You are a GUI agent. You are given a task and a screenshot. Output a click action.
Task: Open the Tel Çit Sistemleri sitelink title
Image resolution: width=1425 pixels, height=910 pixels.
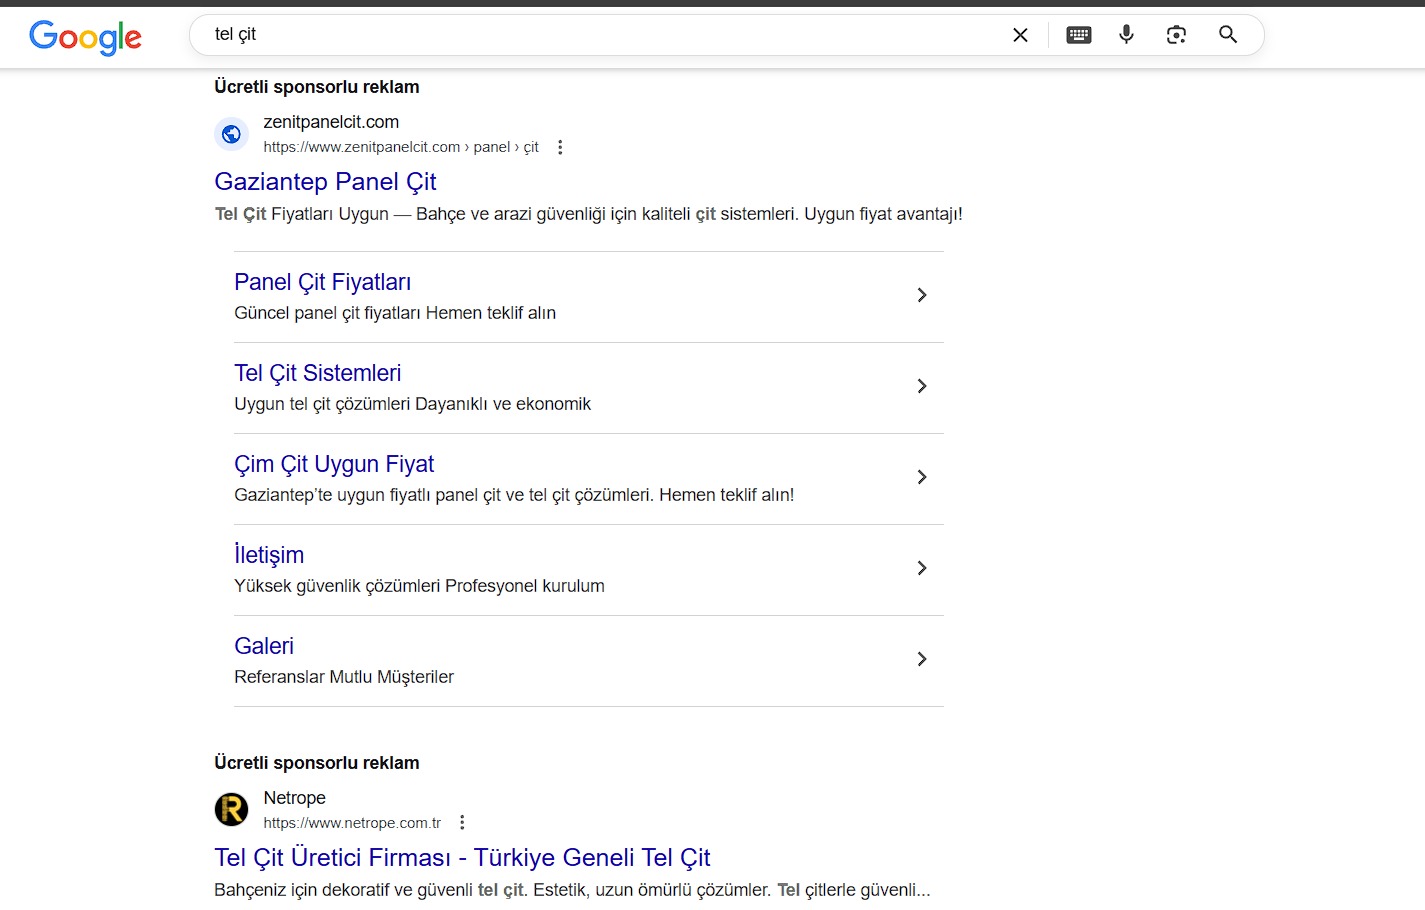pos(317,373)
